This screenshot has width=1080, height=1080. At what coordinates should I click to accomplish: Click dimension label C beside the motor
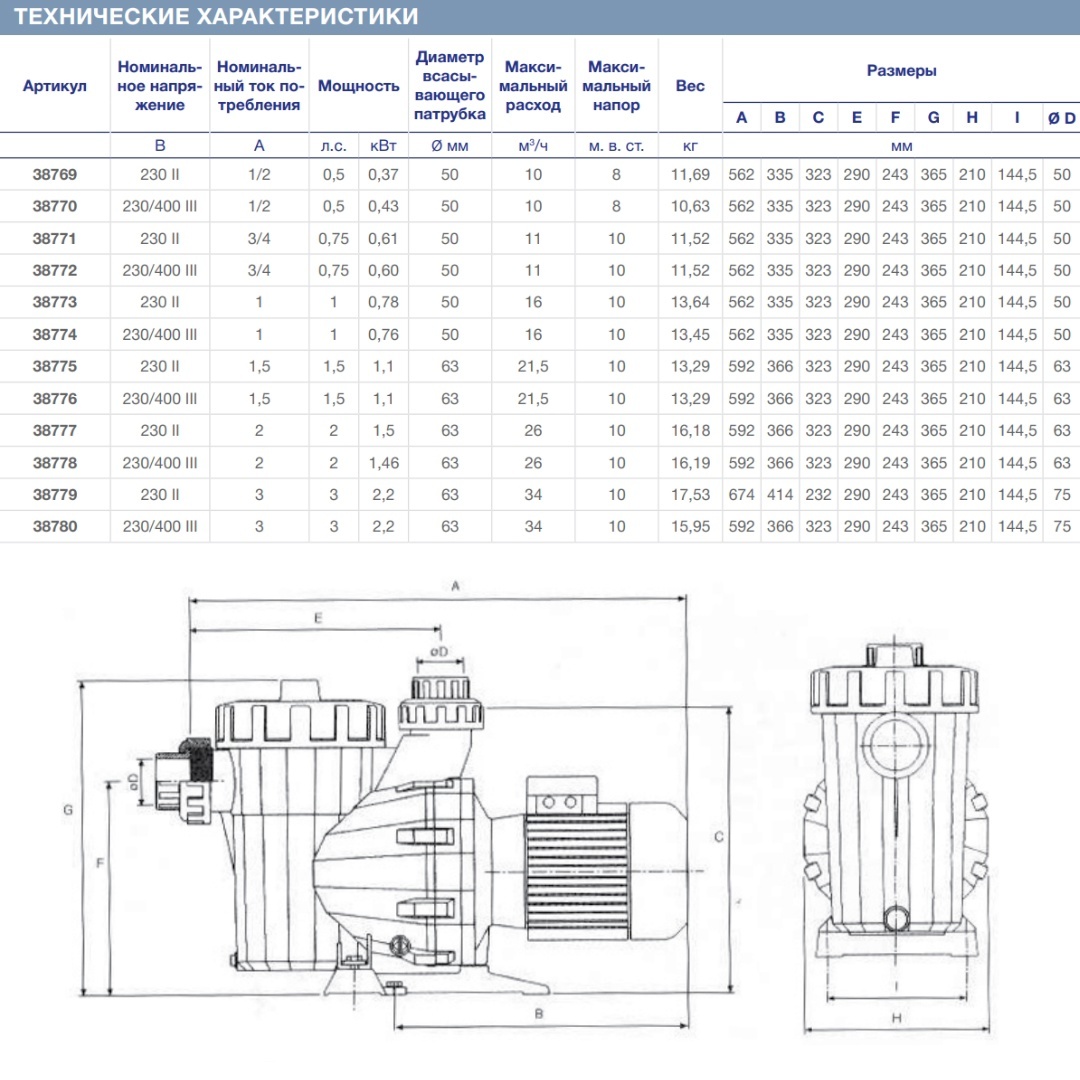pyautogui.click(x=718, y=836)
